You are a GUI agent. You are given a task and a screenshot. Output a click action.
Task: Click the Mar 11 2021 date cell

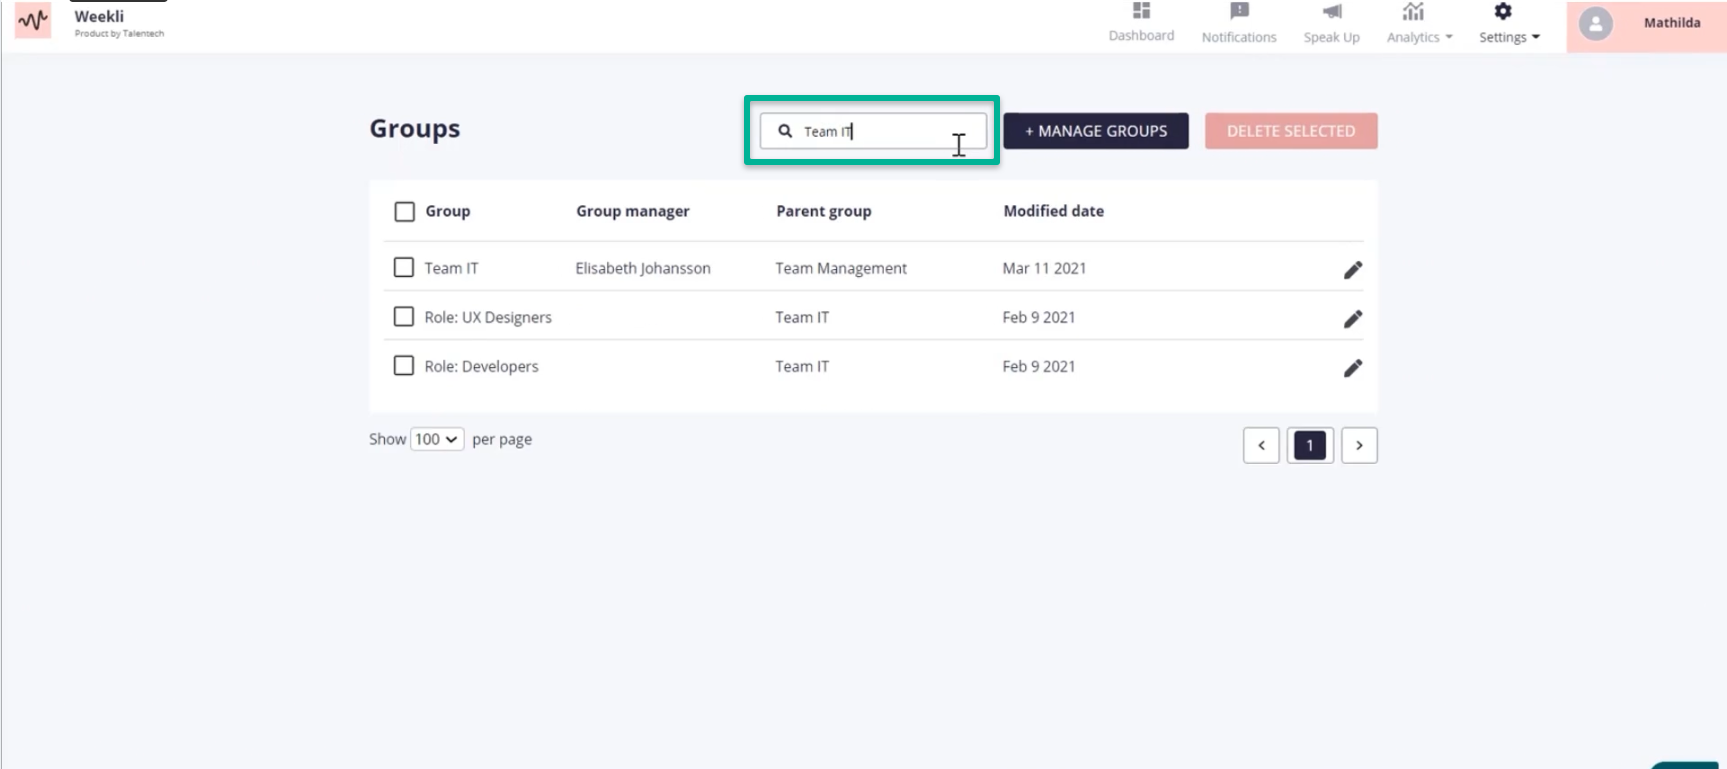click(x=1044, y=268)
